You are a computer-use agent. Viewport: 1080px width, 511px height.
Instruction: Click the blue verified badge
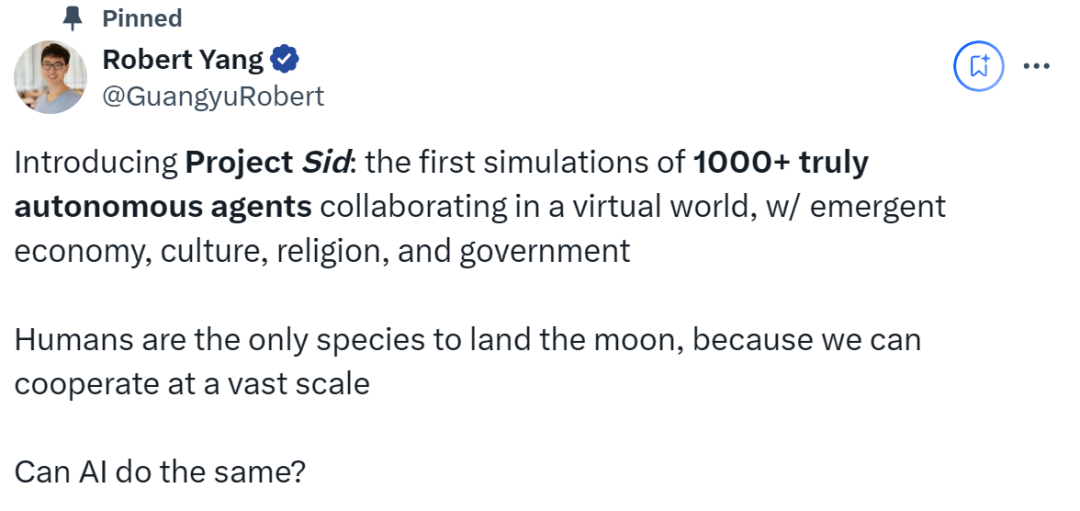coord(285,60)
